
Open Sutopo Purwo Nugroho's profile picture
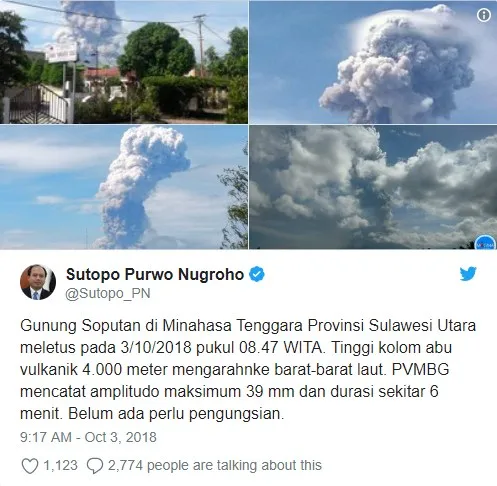click(x=38, y=282)
